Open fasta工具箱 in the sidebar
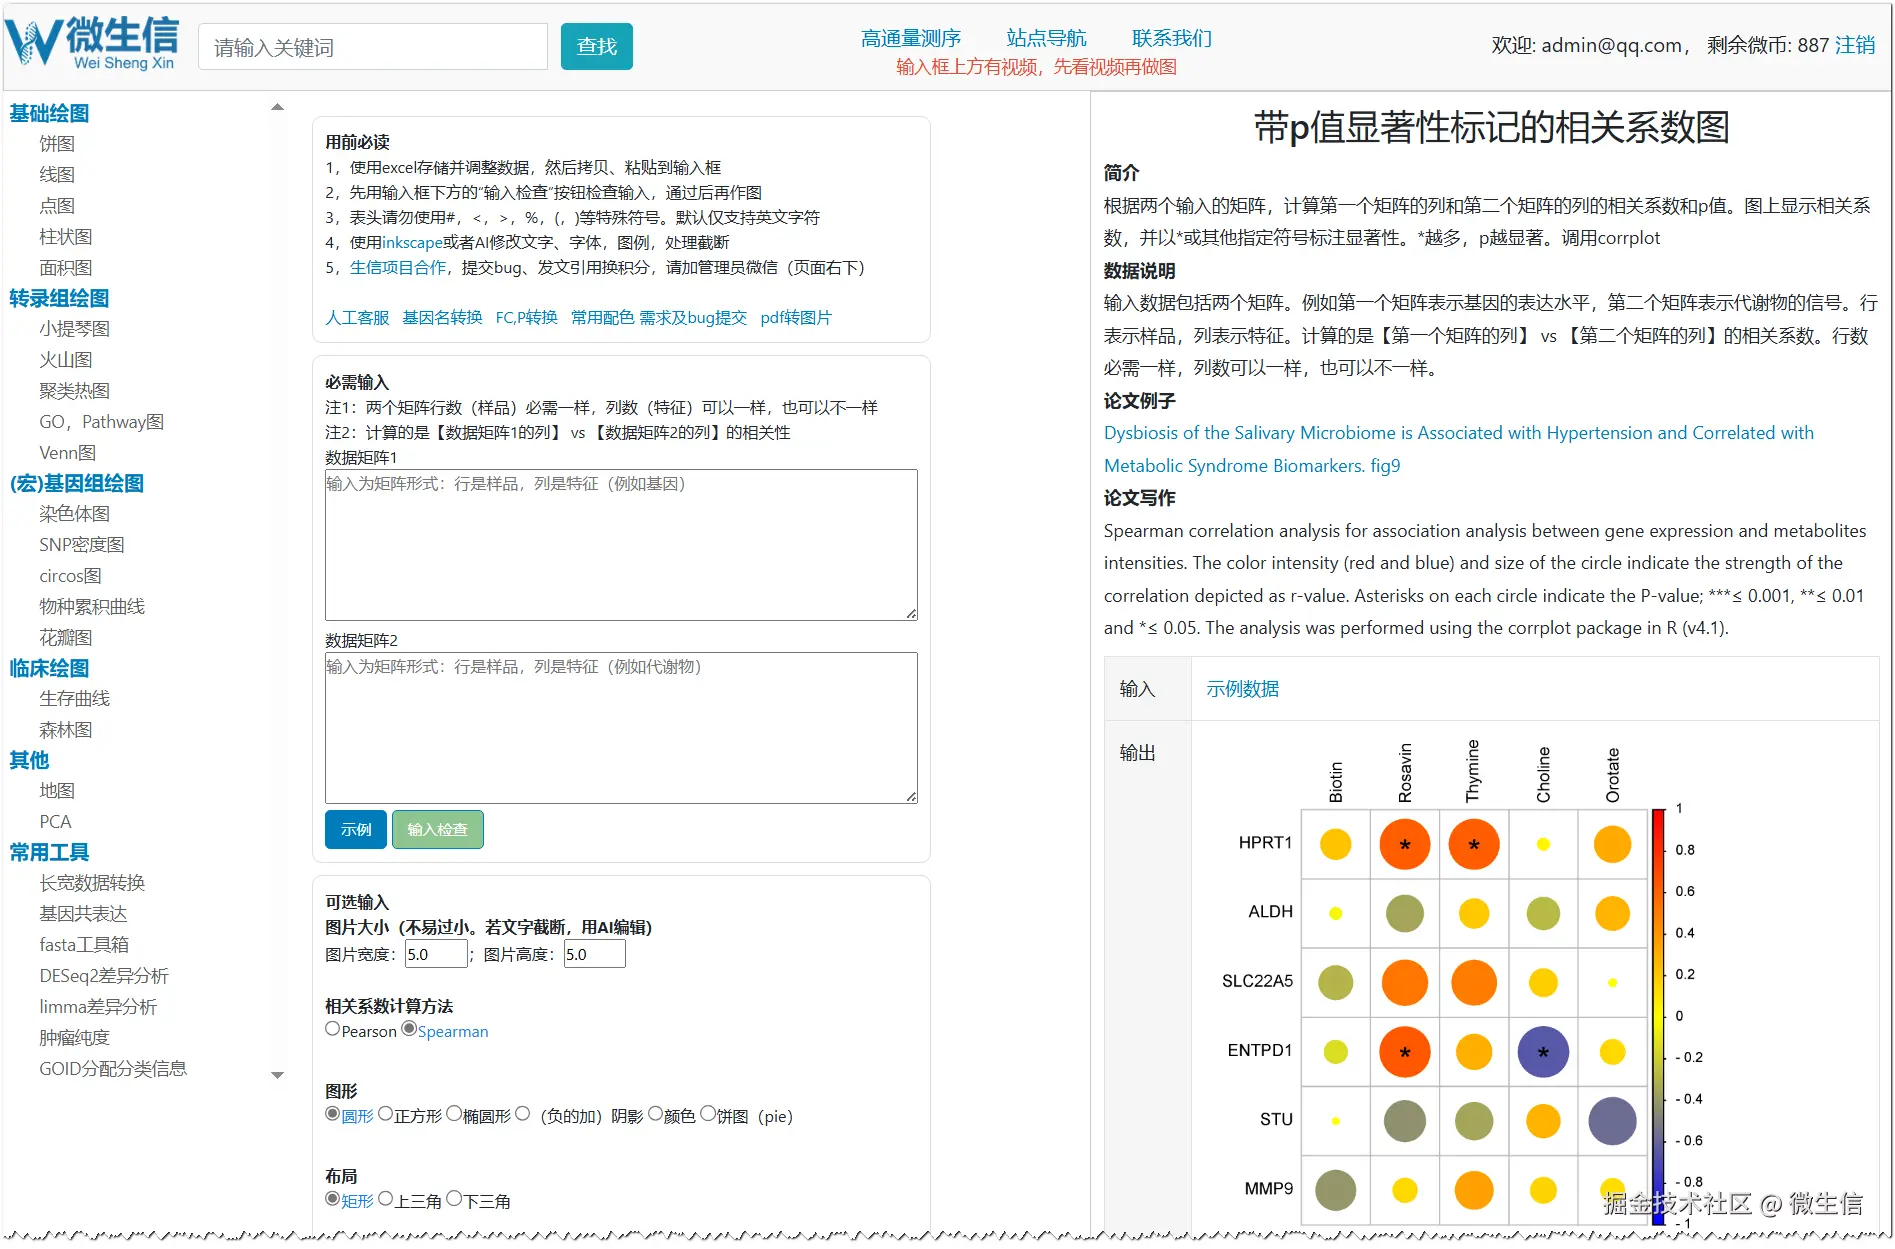1895x1249 pixels. [x=84, y=945]
